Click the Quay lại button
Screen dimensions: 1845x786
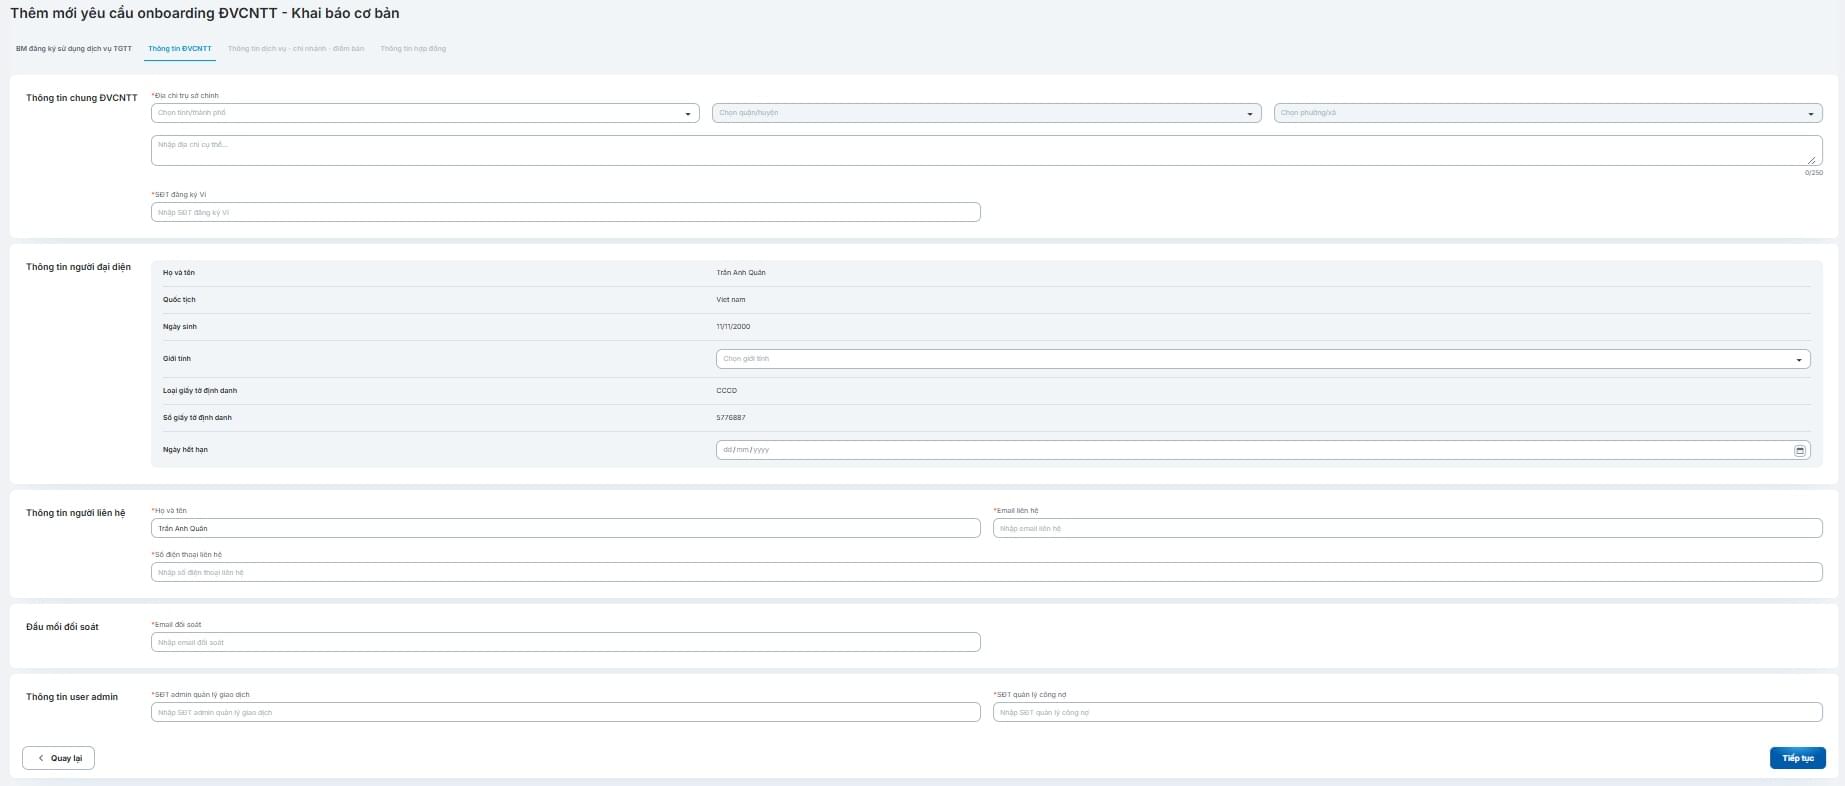(x=59, y=758)
